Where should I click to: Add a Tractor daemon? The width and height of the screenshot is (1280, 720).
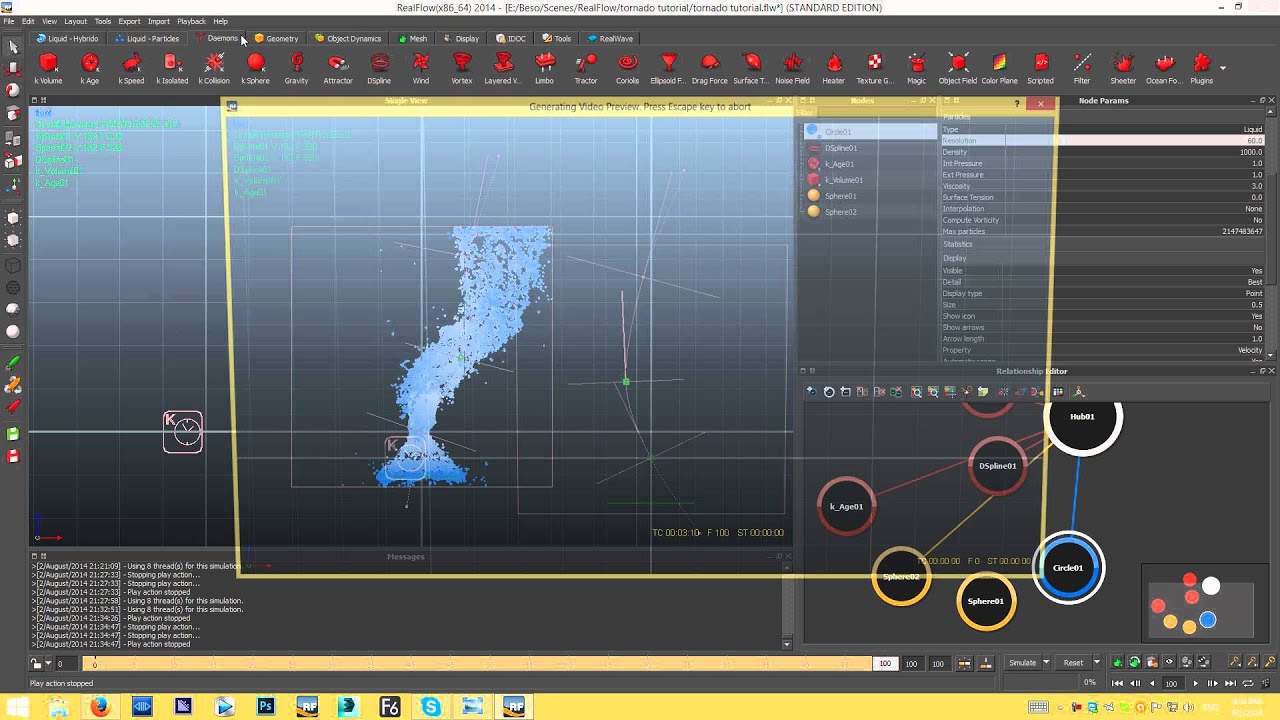click(x=586, y=68)
